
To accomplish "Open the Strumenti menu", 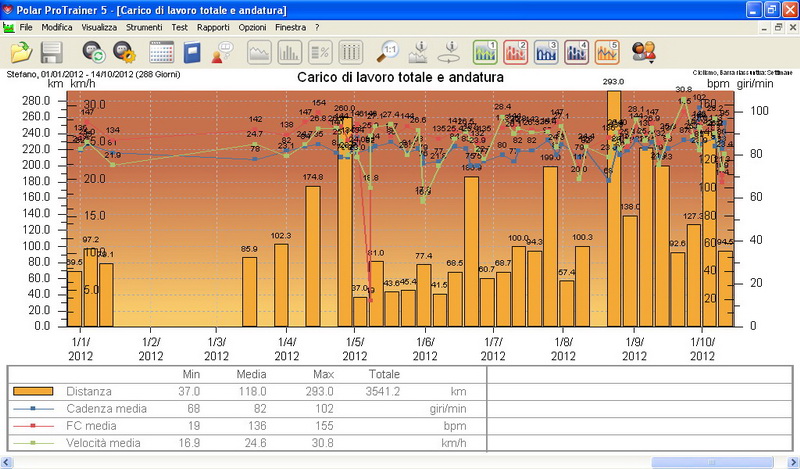I will (x=146, y=26).
